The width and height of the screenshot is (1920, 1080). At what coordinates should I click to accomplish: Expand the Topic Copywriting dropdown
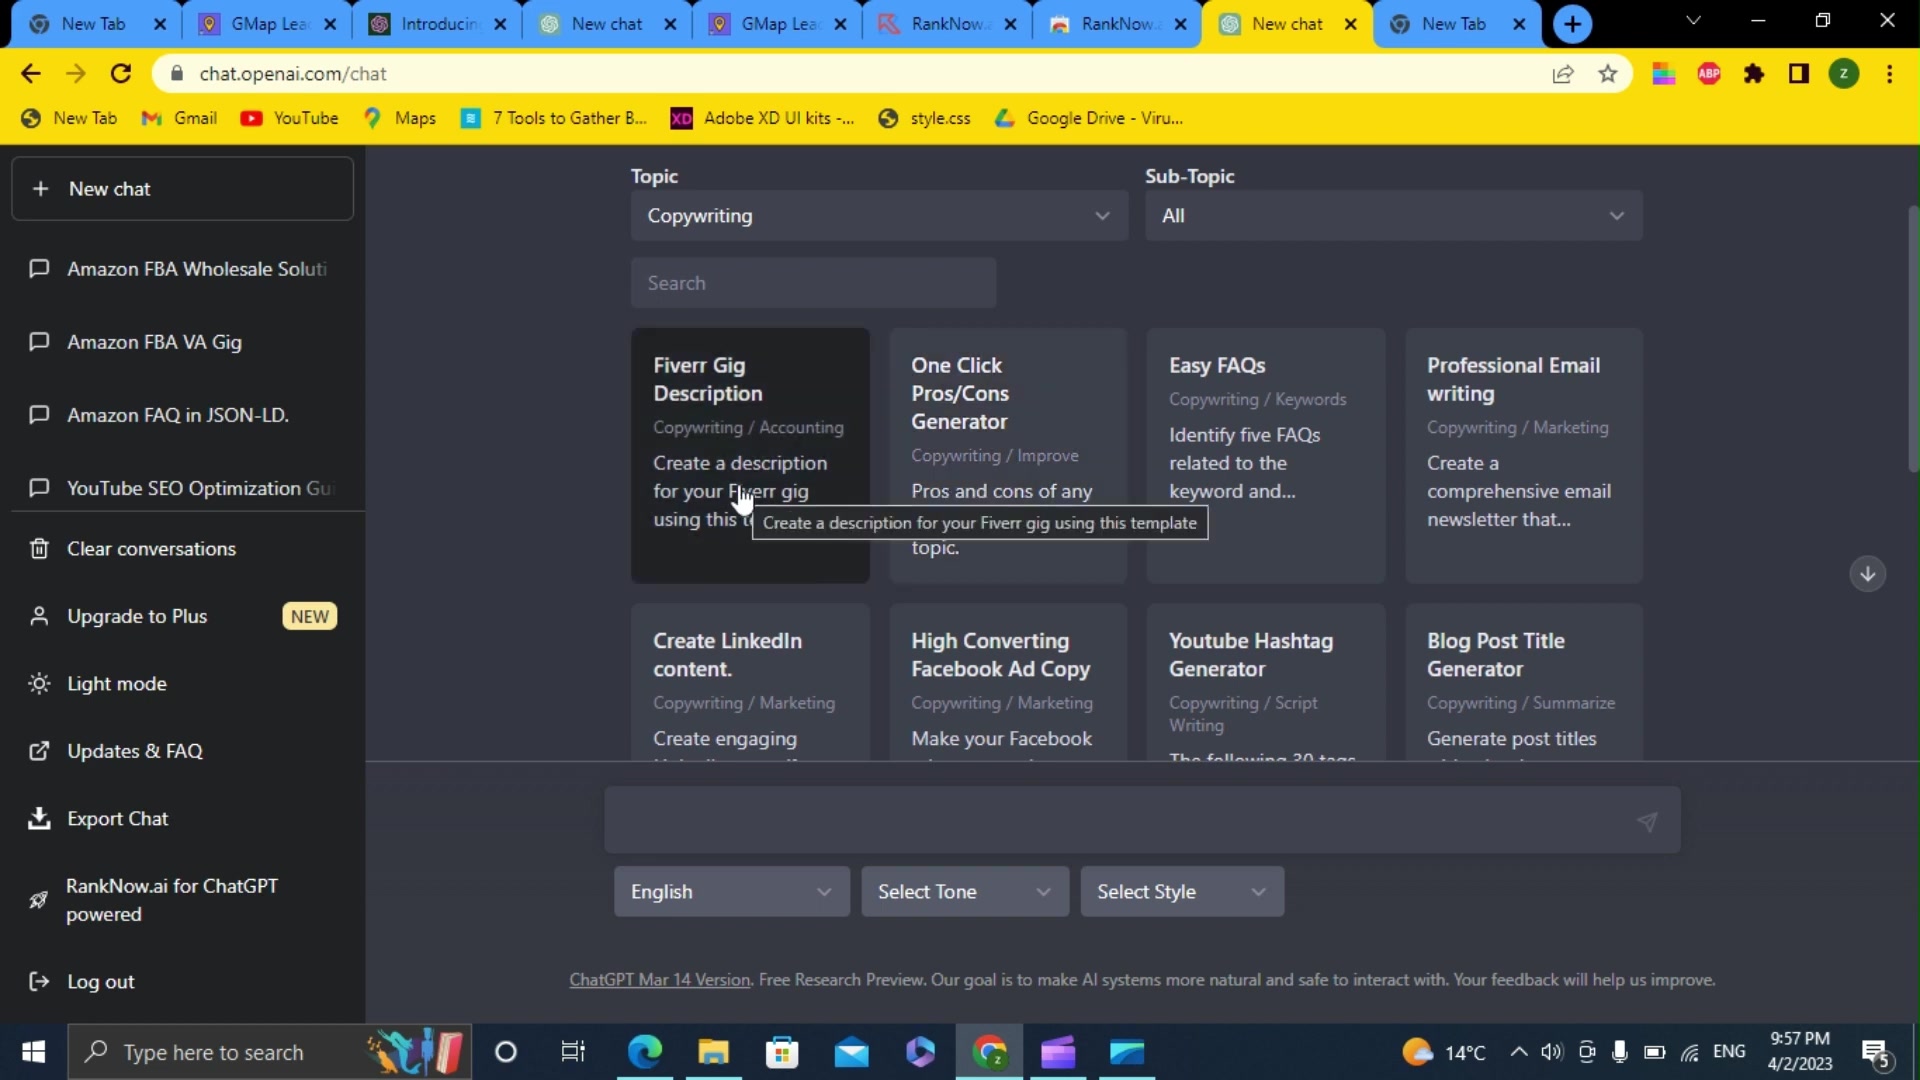(x=879, y=216)
